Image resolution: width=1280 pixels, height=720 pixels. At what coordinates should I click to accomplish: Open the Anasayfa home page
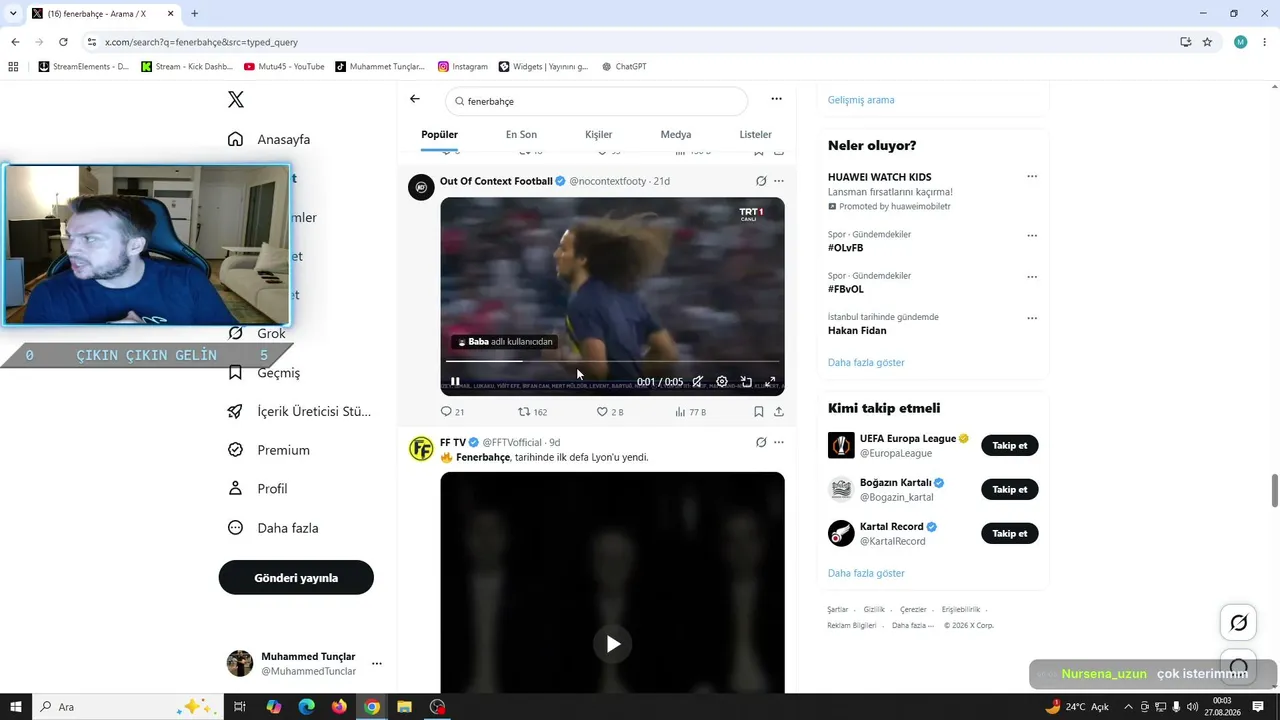point(270,139)
